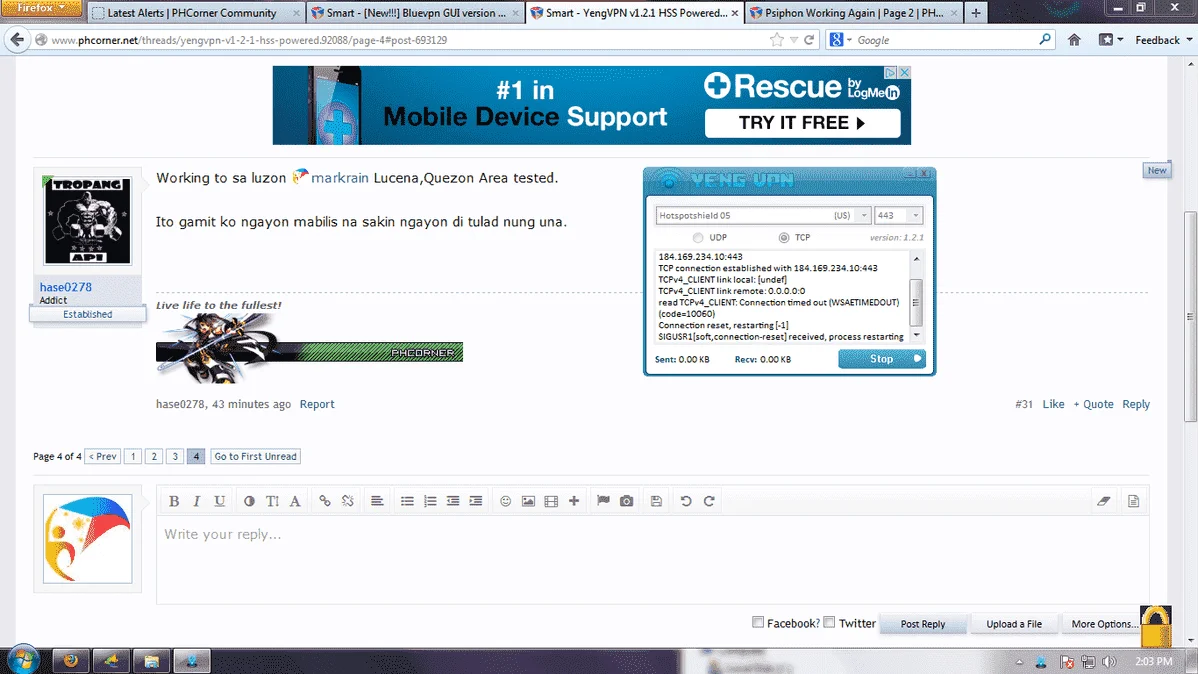Report hase0278's post

click(317, 404)
